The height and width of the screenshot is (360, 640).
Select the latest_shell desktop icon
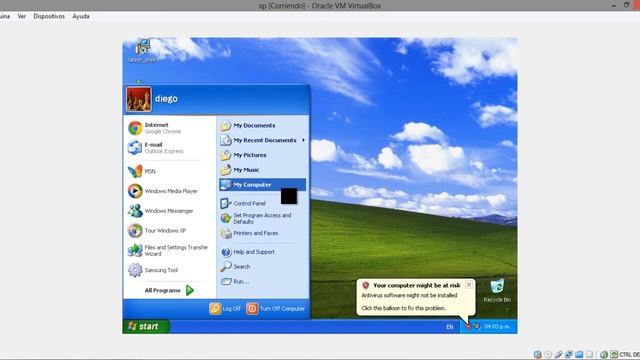pos(142,51)
